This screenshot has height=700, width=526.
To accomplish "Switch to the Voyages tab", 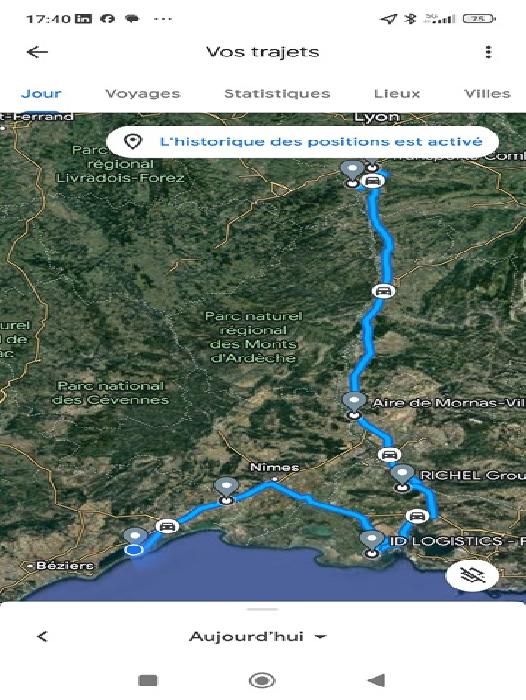I will point(142,94).
